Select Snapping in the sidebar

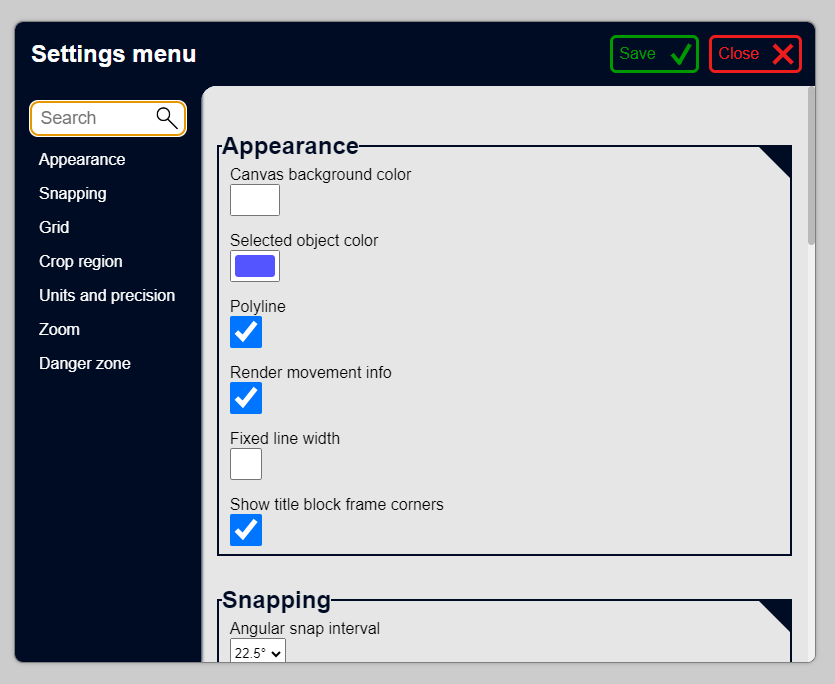(72, 193)
